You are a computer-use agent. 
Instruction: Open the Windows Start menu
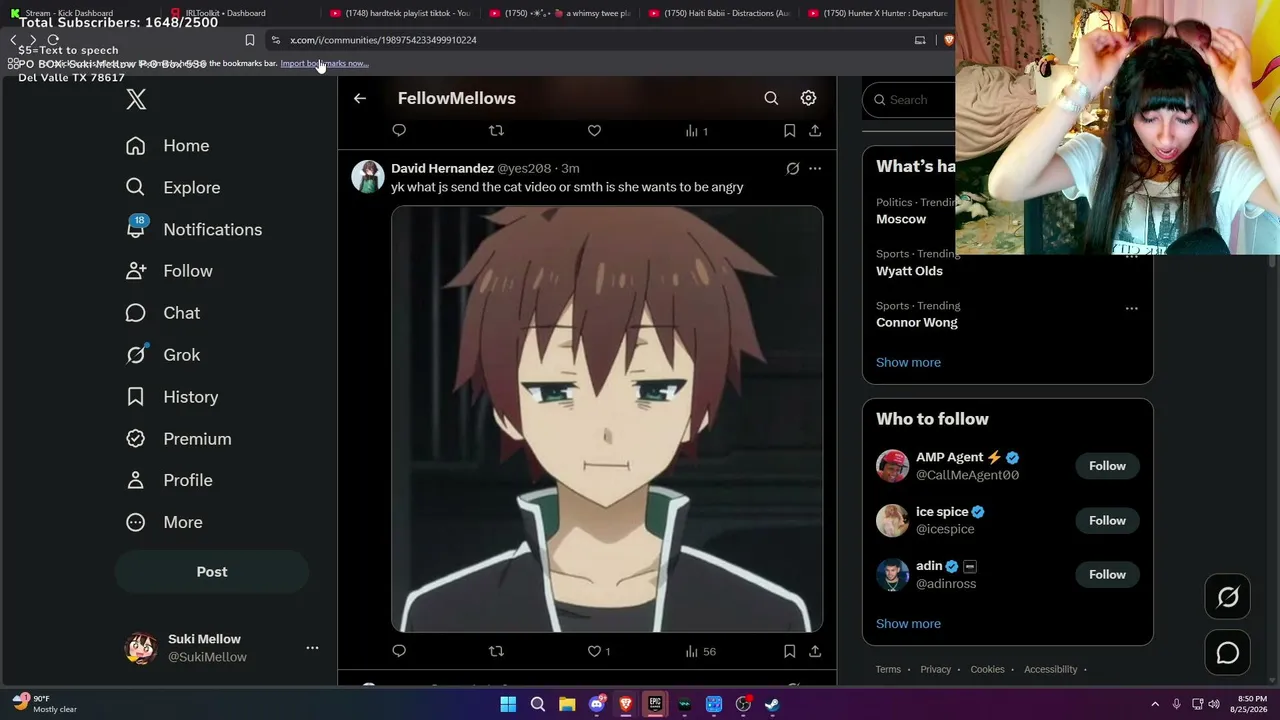click(508, 704)
